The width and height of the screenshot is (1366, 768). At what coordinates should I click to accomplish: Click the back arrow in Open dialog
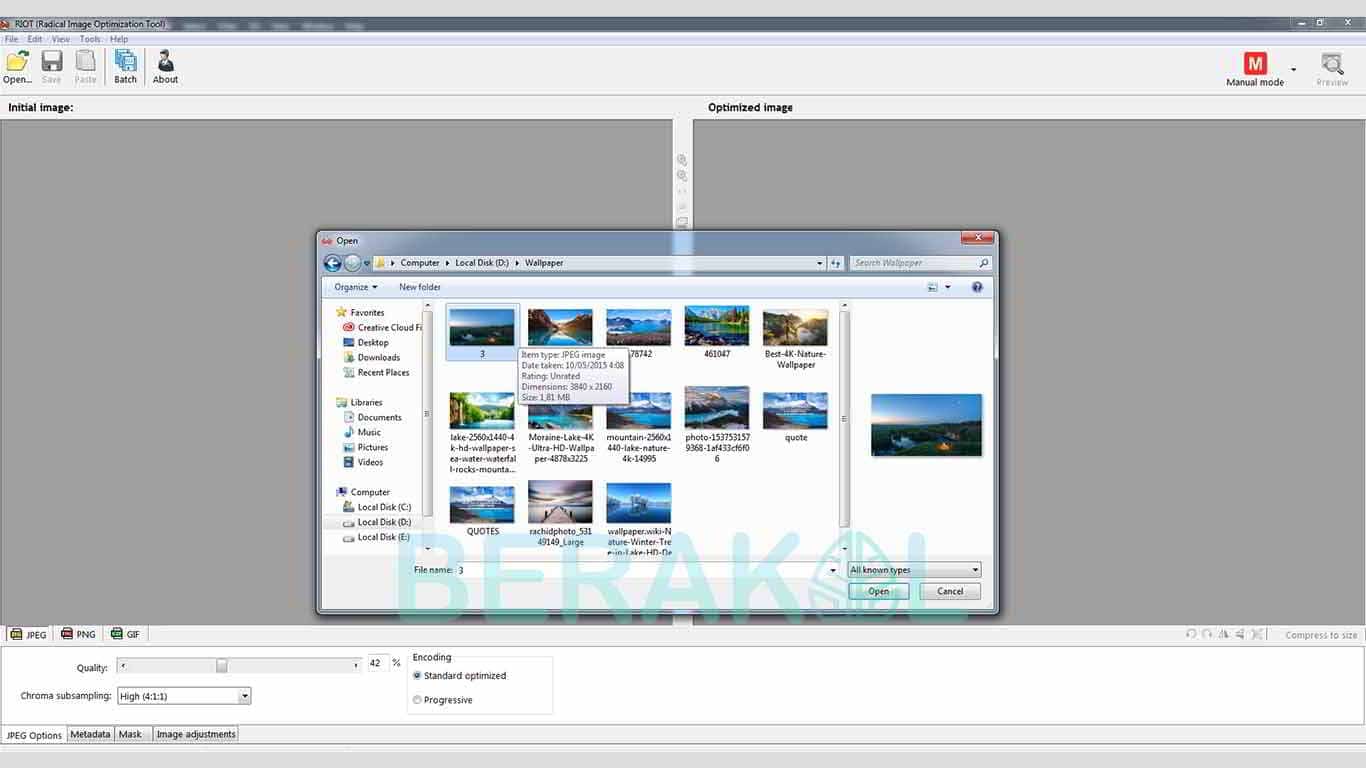pos(333,263)
